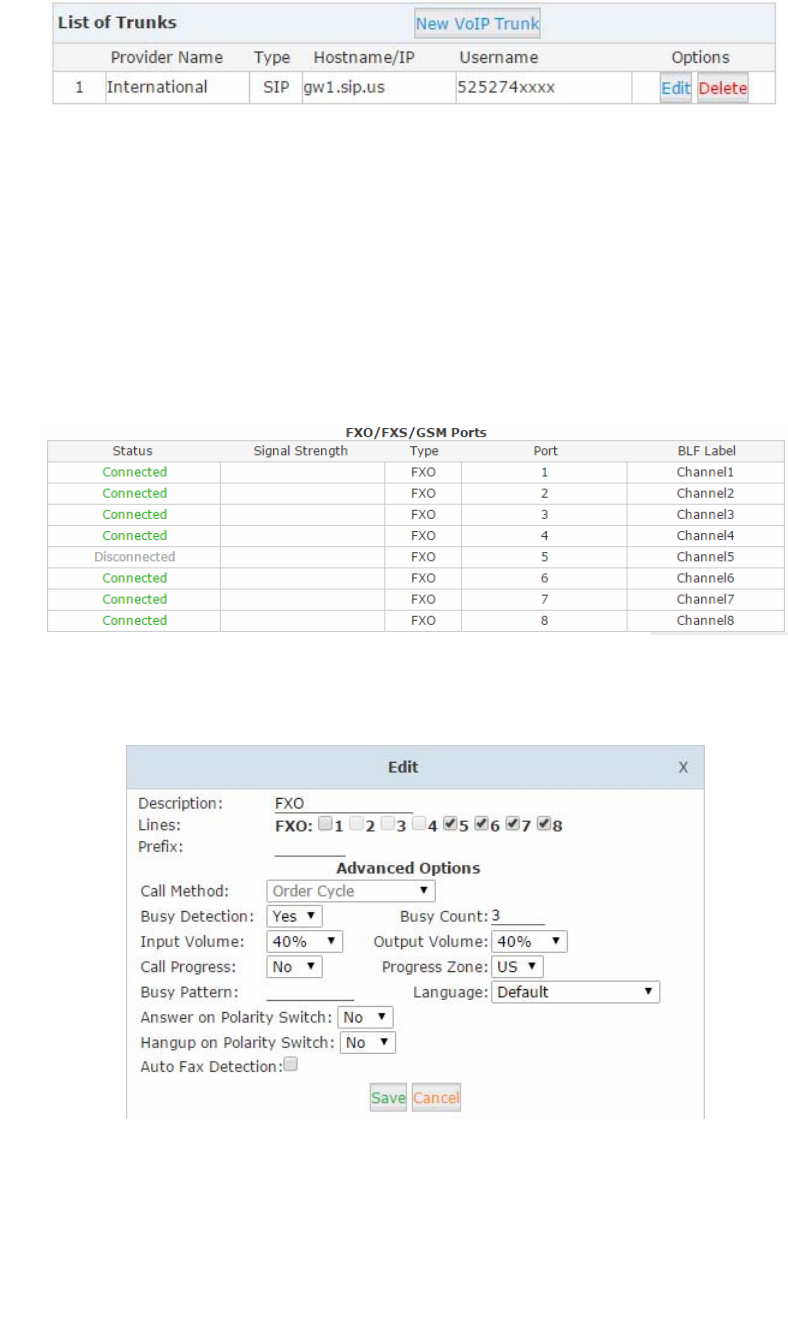Uncheck FXO line 7 checkbox

point(512,825)
